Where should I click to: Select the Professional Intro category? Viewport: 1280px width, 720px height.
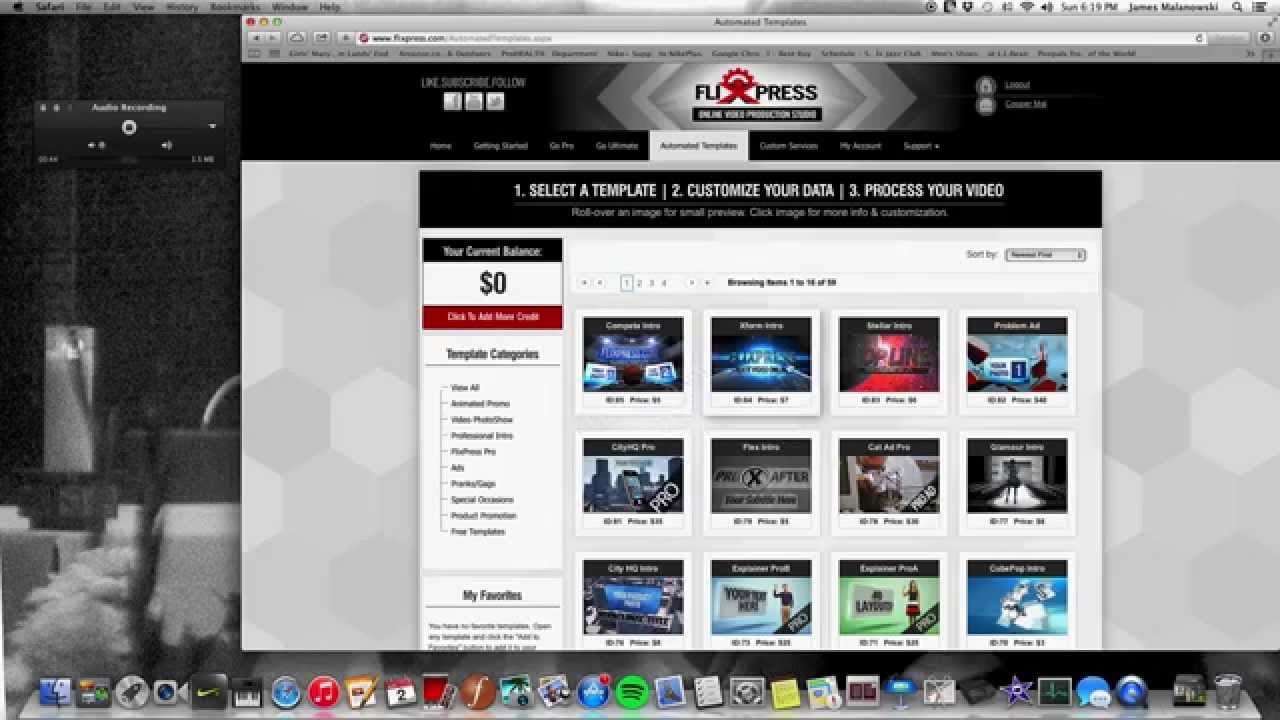point(482,436)
